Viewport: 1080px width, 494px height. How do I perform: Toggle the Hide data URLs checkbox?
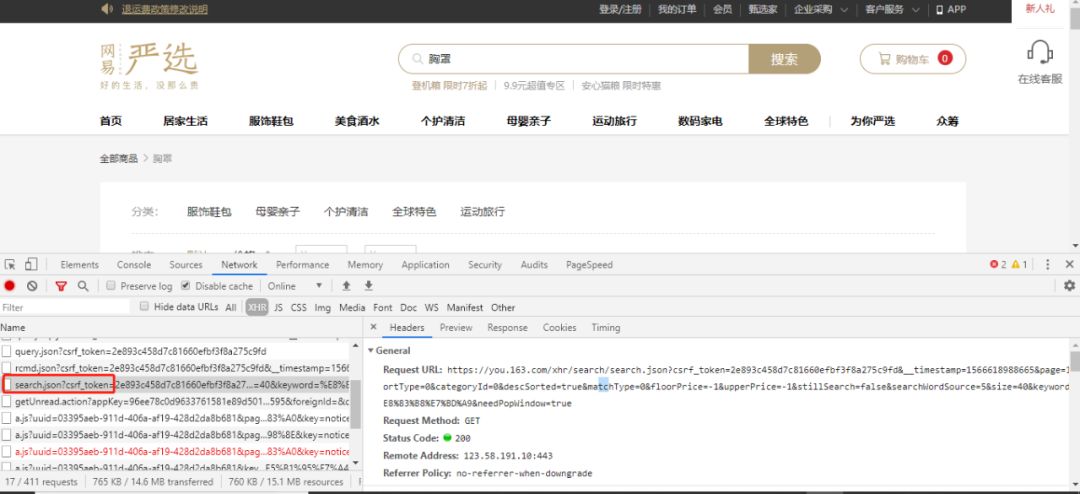click(144, 307)
